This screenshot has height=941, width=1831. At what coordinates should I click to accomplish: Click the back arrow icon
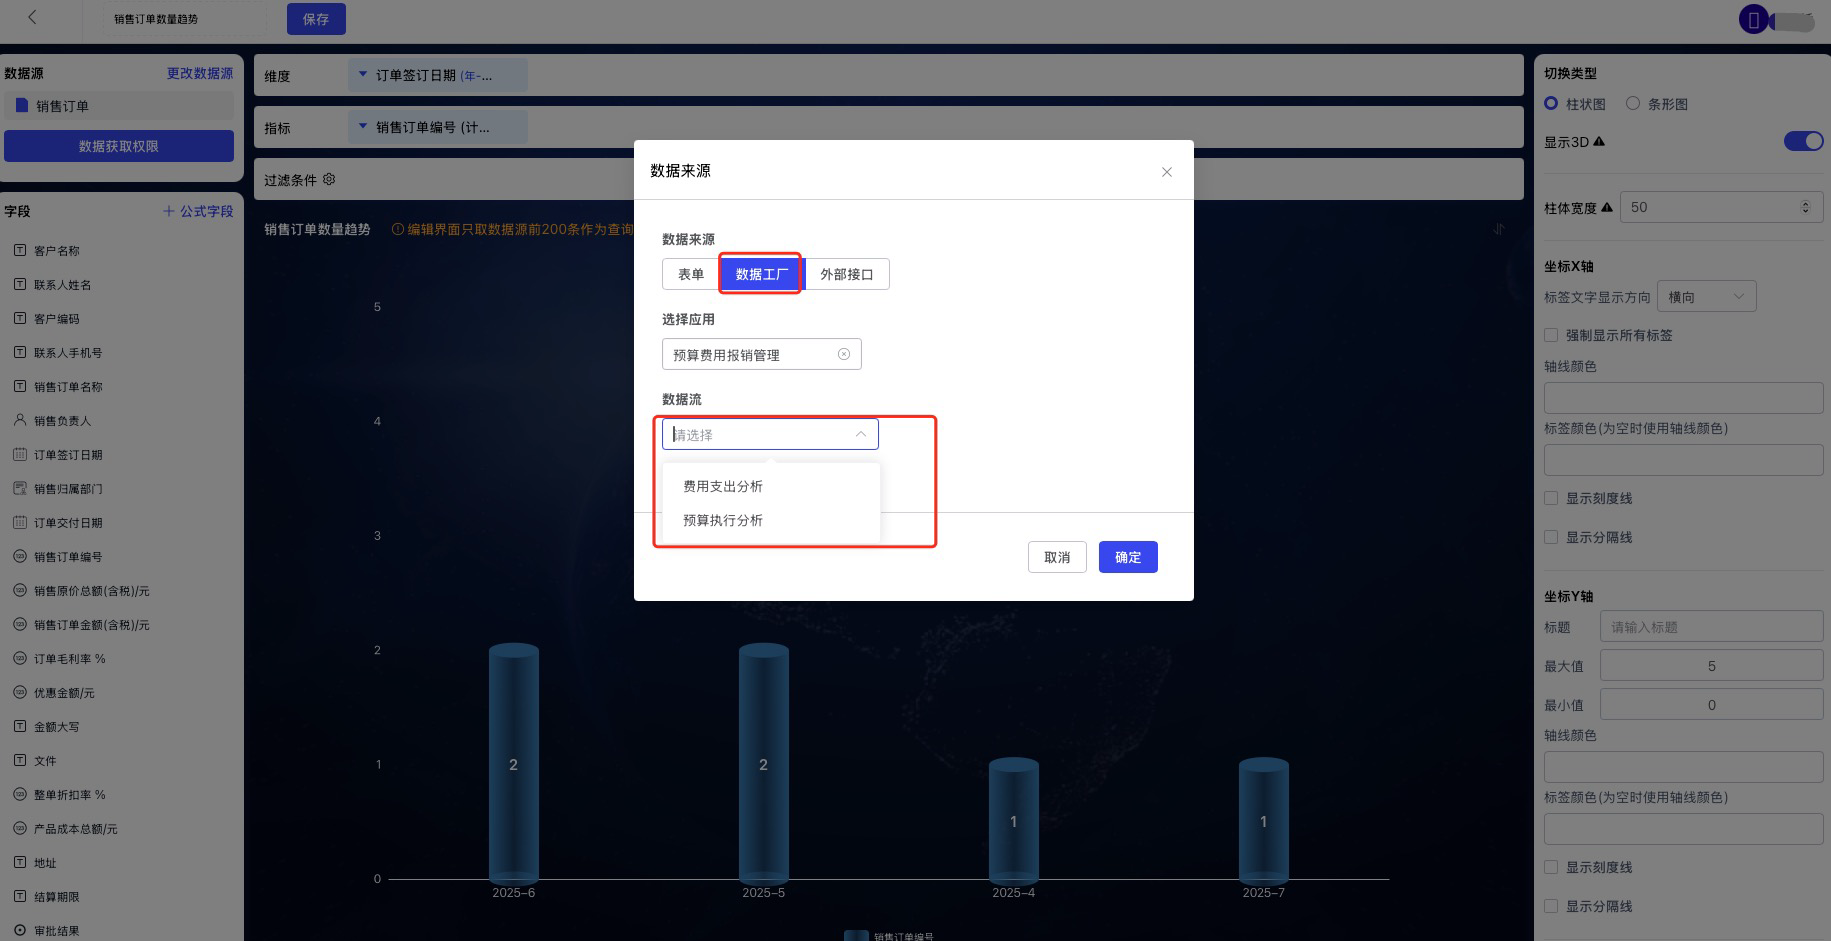32,17
